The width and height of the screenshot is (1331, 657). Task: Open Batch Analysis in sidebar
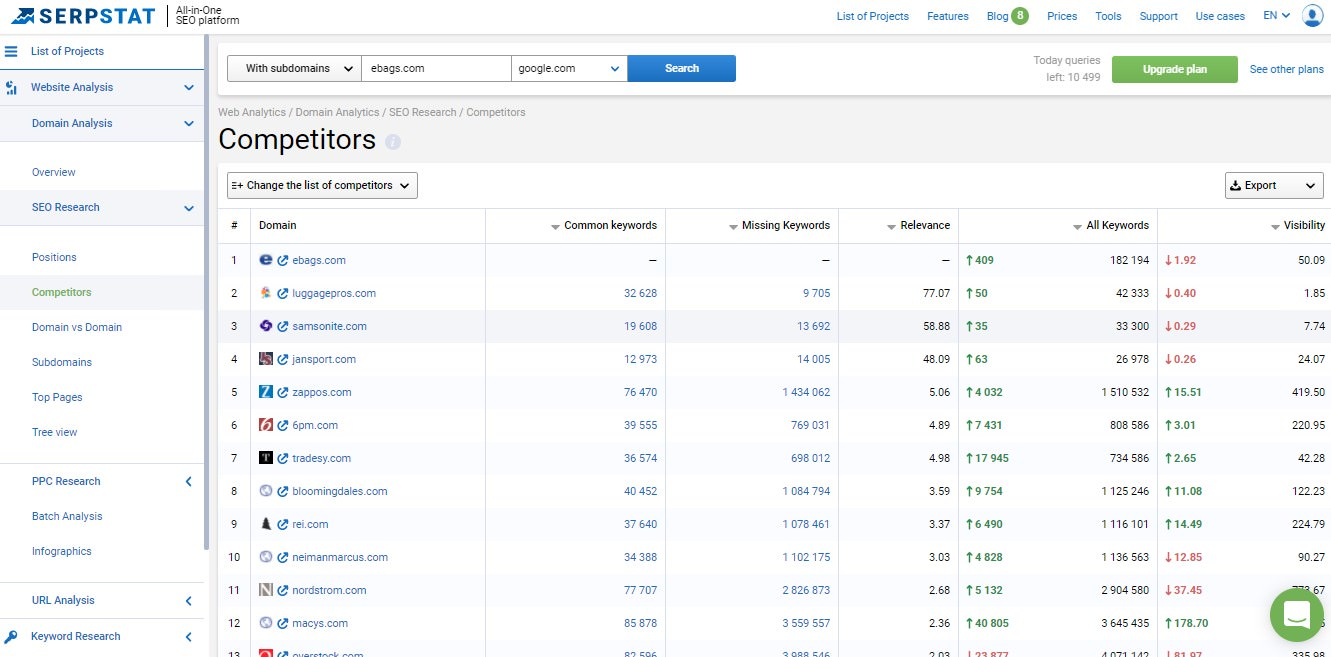(x=67, y=516)
